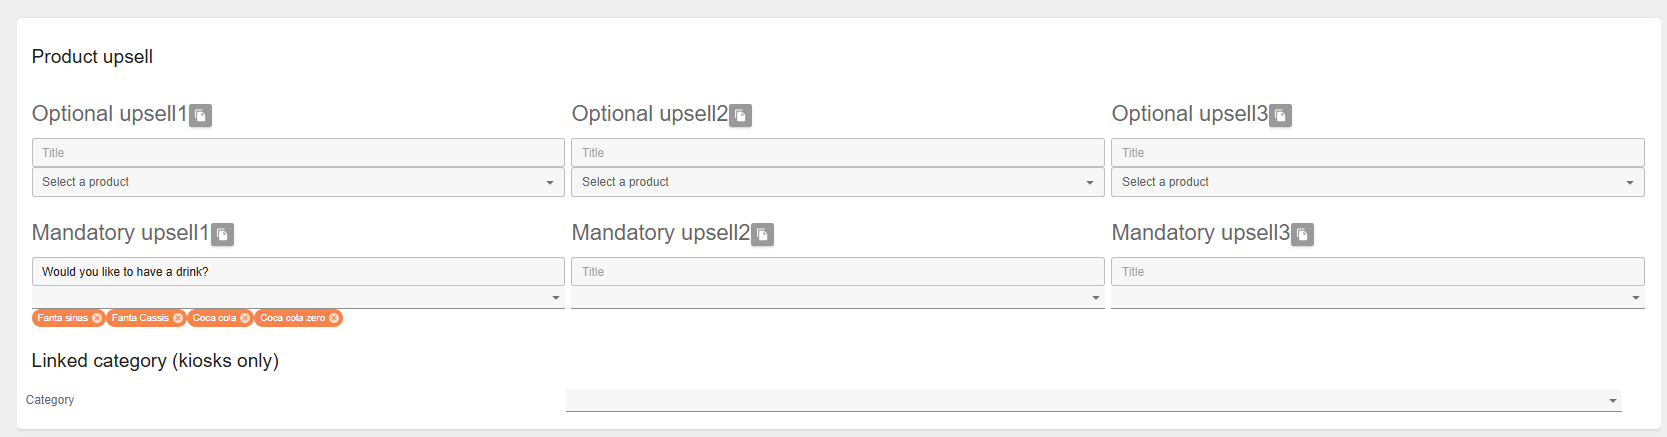
Task: Click the copy icon beside Optional upsell3
Action: [x=1281, y=116]
